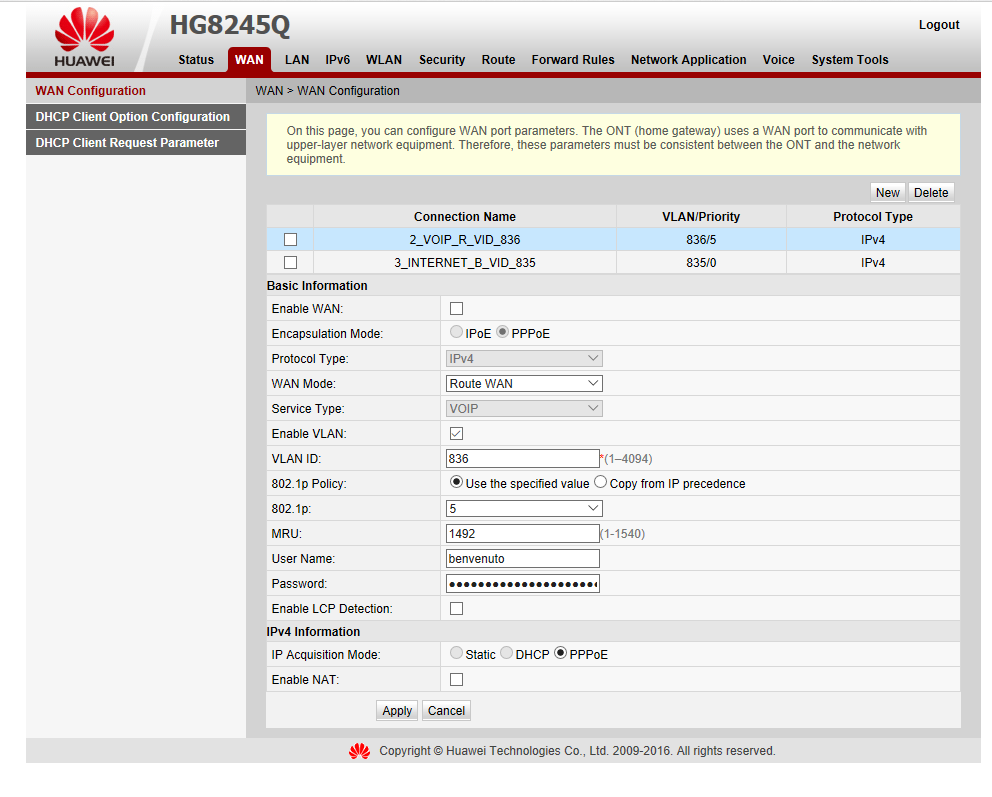Viewport: 992px width, 797px height.
Task: Select the IPoE encapsulation radio button
Action: click(x=456, y=332)
